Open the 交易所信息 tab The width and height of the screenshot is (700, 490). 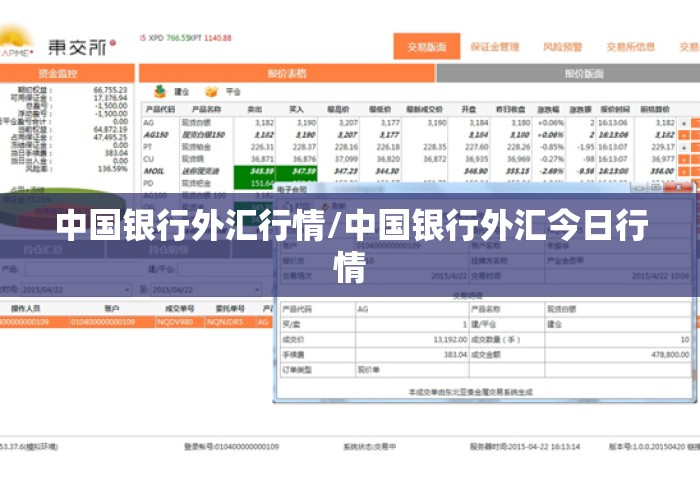(x=630, y=46)
